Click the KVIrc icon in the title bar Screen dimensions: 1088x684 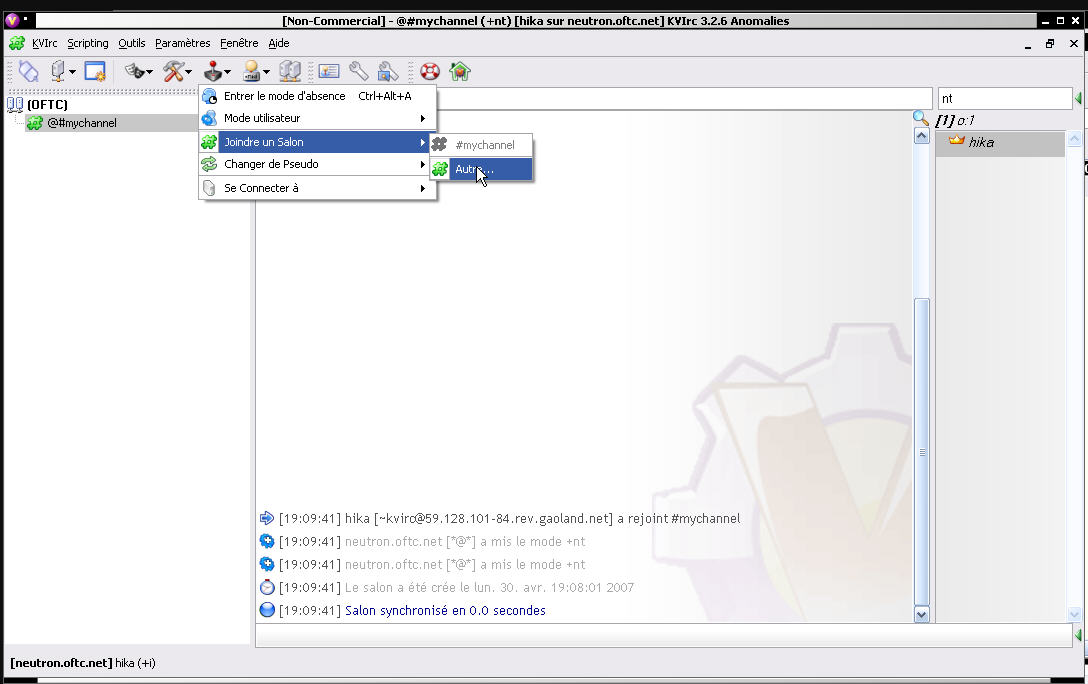tap(12, 20)
